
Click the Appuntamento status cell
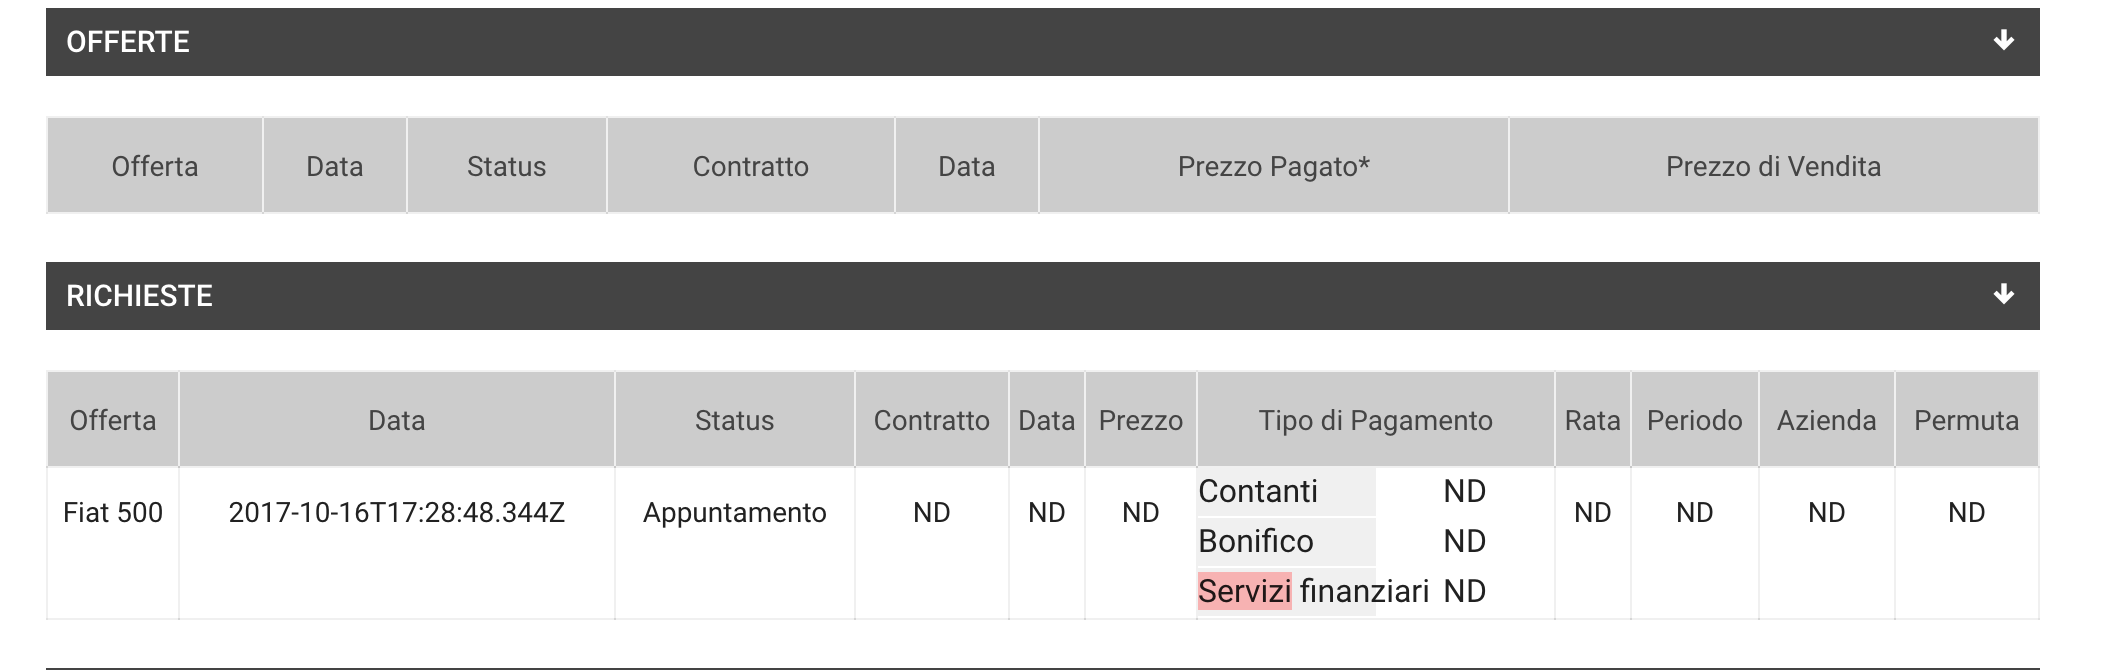(734, 513)
